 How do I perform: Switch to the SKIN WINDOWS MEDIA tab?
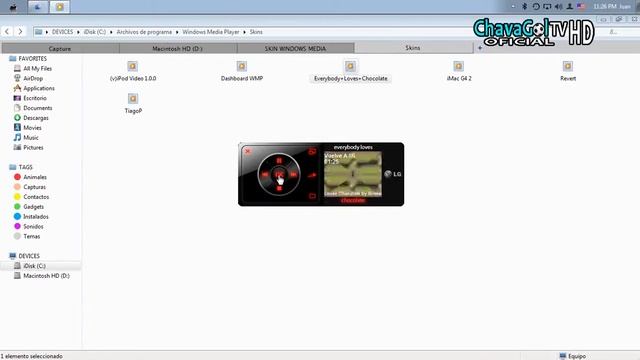295,49
